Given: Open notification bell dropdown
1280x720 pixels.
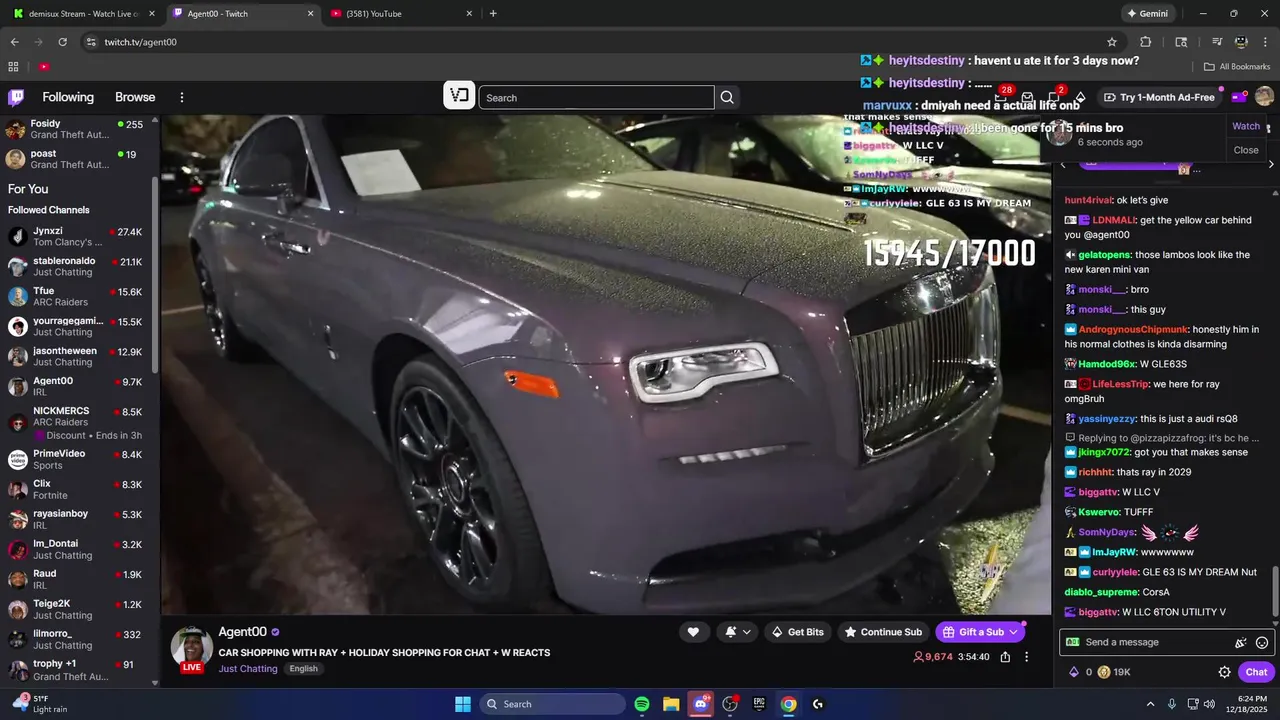Looking at the screenshot, I should pos(737,632).
